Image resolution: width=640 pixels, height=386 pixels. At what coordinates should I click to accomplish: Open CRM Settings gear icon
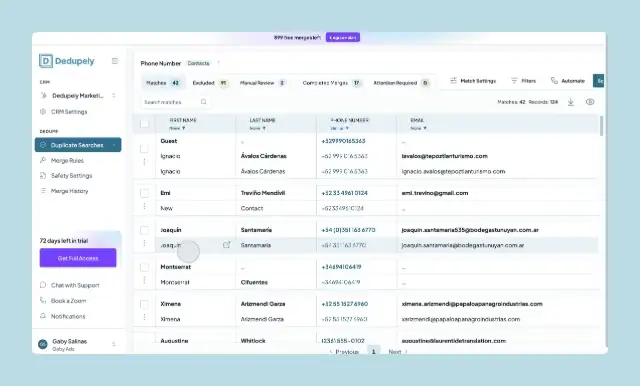click(x=43, y=111)
